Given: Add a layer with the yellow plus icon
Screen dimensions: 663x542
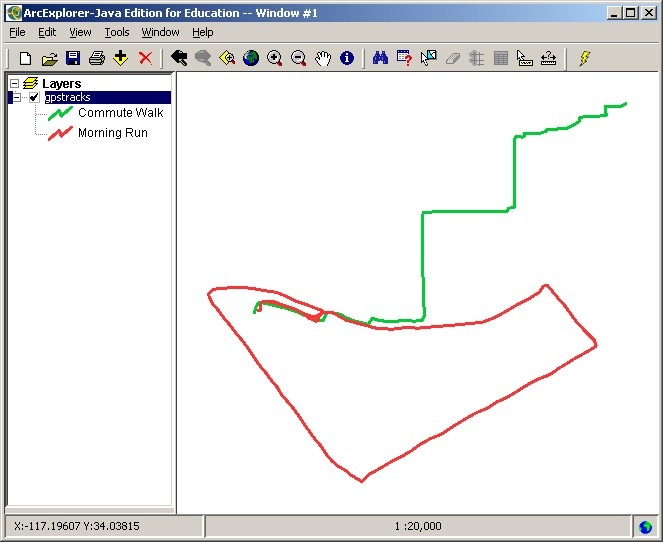Looking at the screenshot, I should click(121, 58).
